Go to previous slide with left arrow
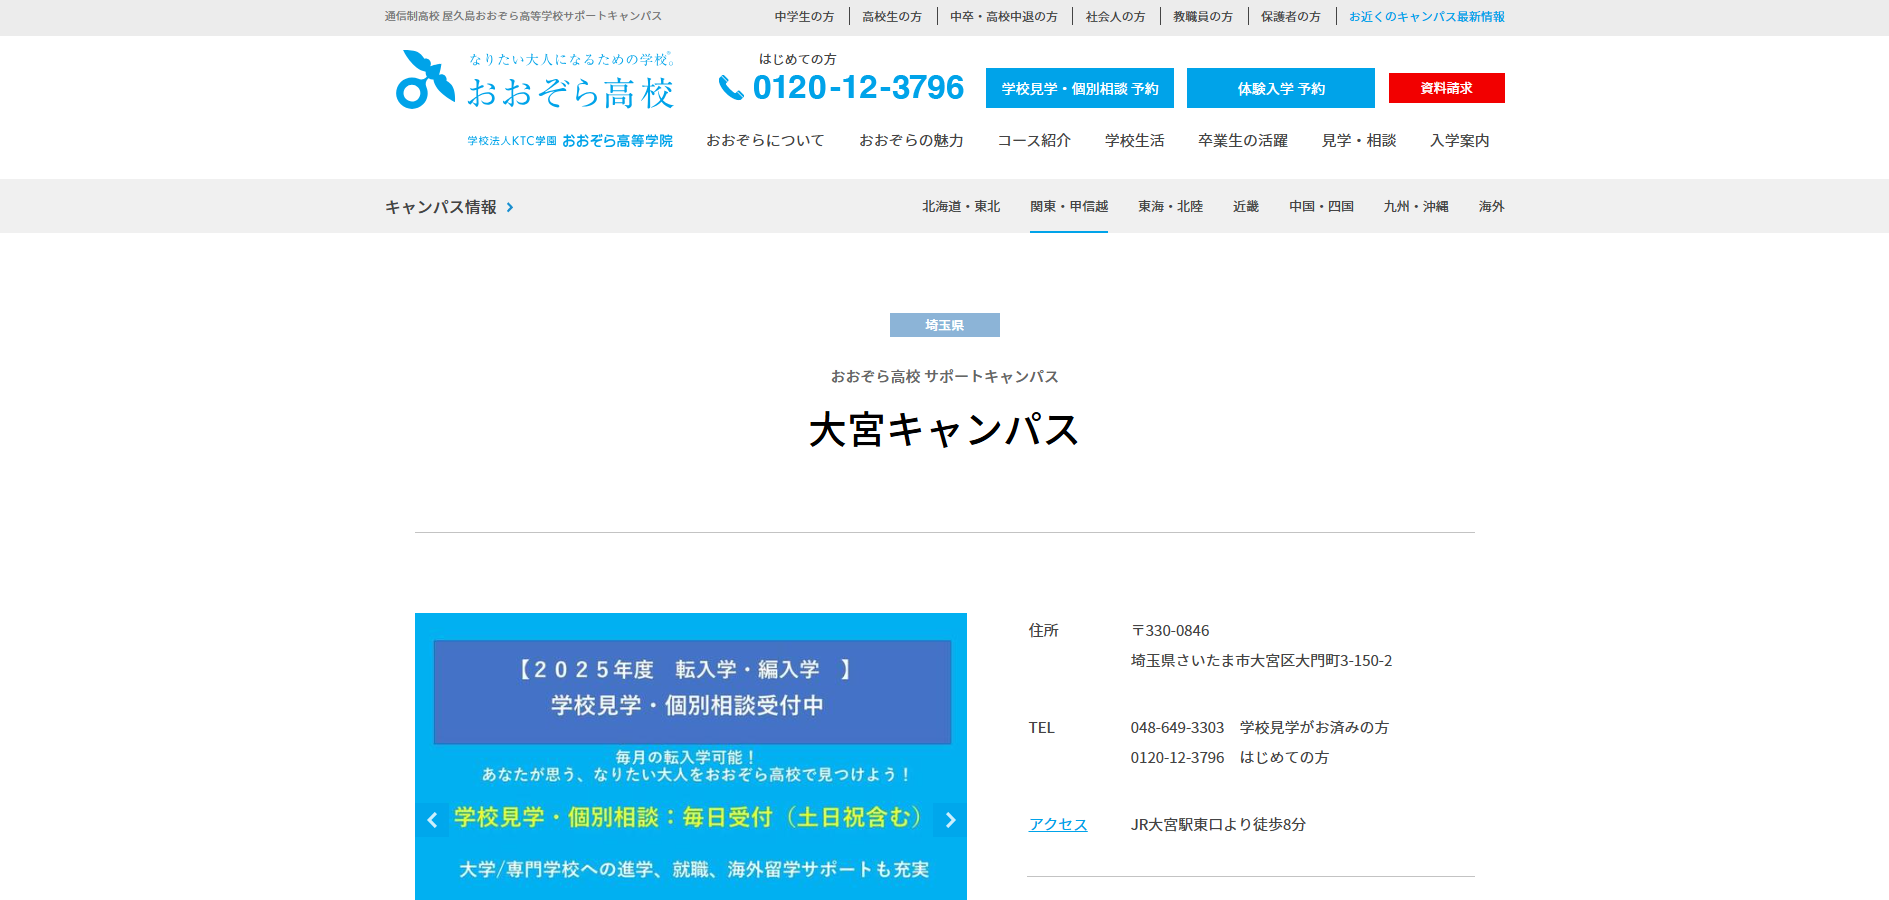 pyautogui.click(x=432, y=820)
